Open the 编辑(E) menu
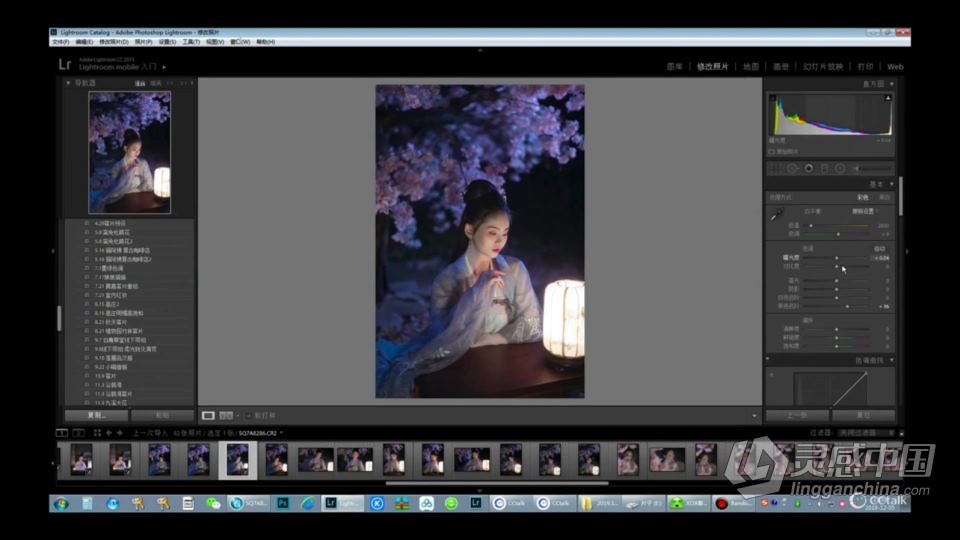960x540 pixels. click(84, 42)
